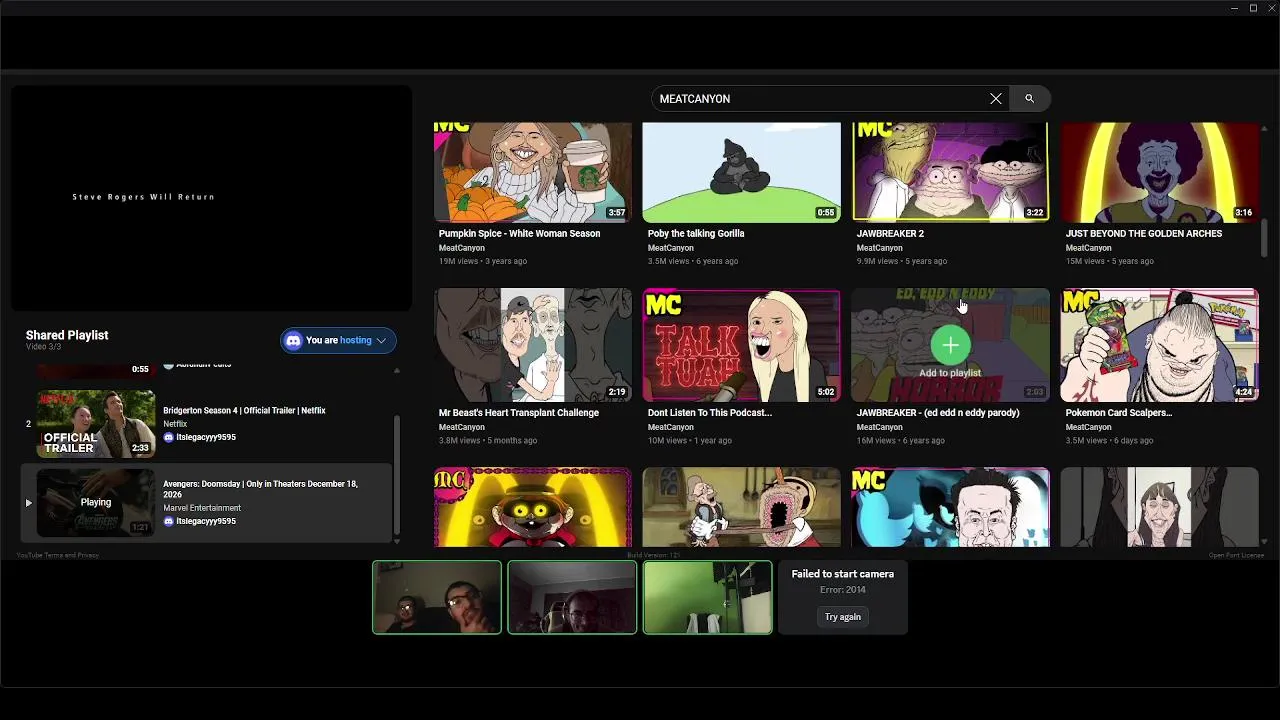Open the YouTube Terms and Privacy link
Image resolution: width=1280 pixels, height=720 pixels.
coord(57,555)
